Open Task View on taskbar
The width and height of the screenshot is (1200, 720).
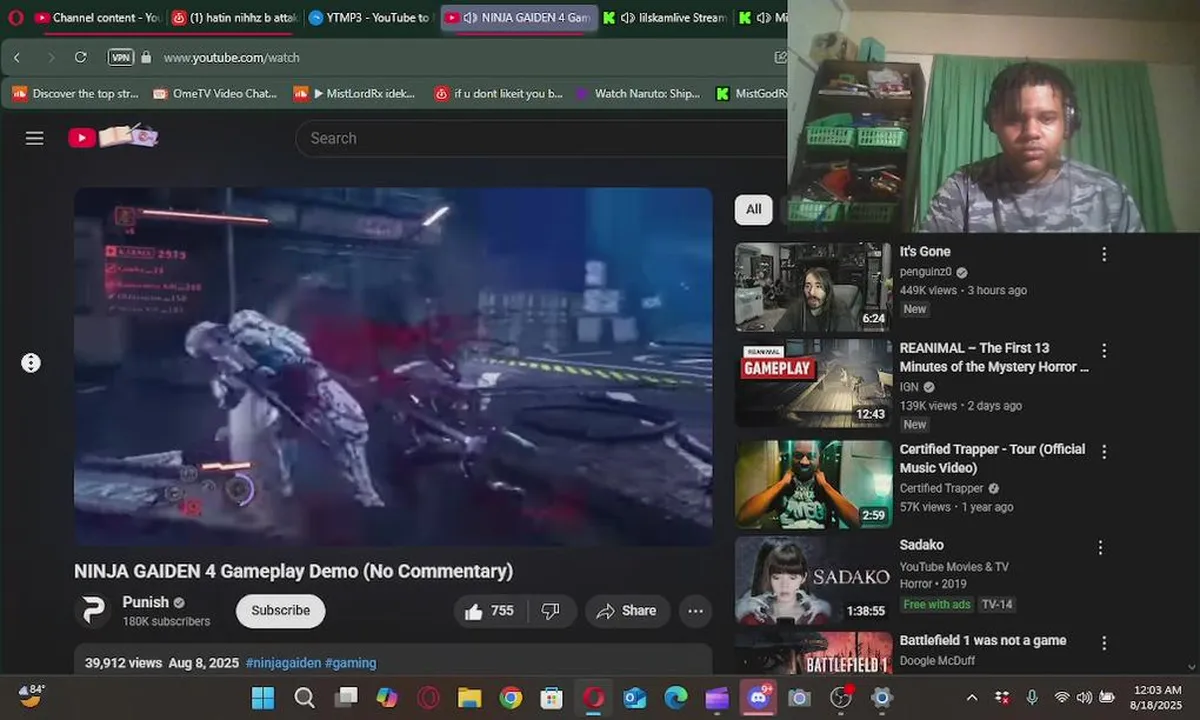(346, 697)
